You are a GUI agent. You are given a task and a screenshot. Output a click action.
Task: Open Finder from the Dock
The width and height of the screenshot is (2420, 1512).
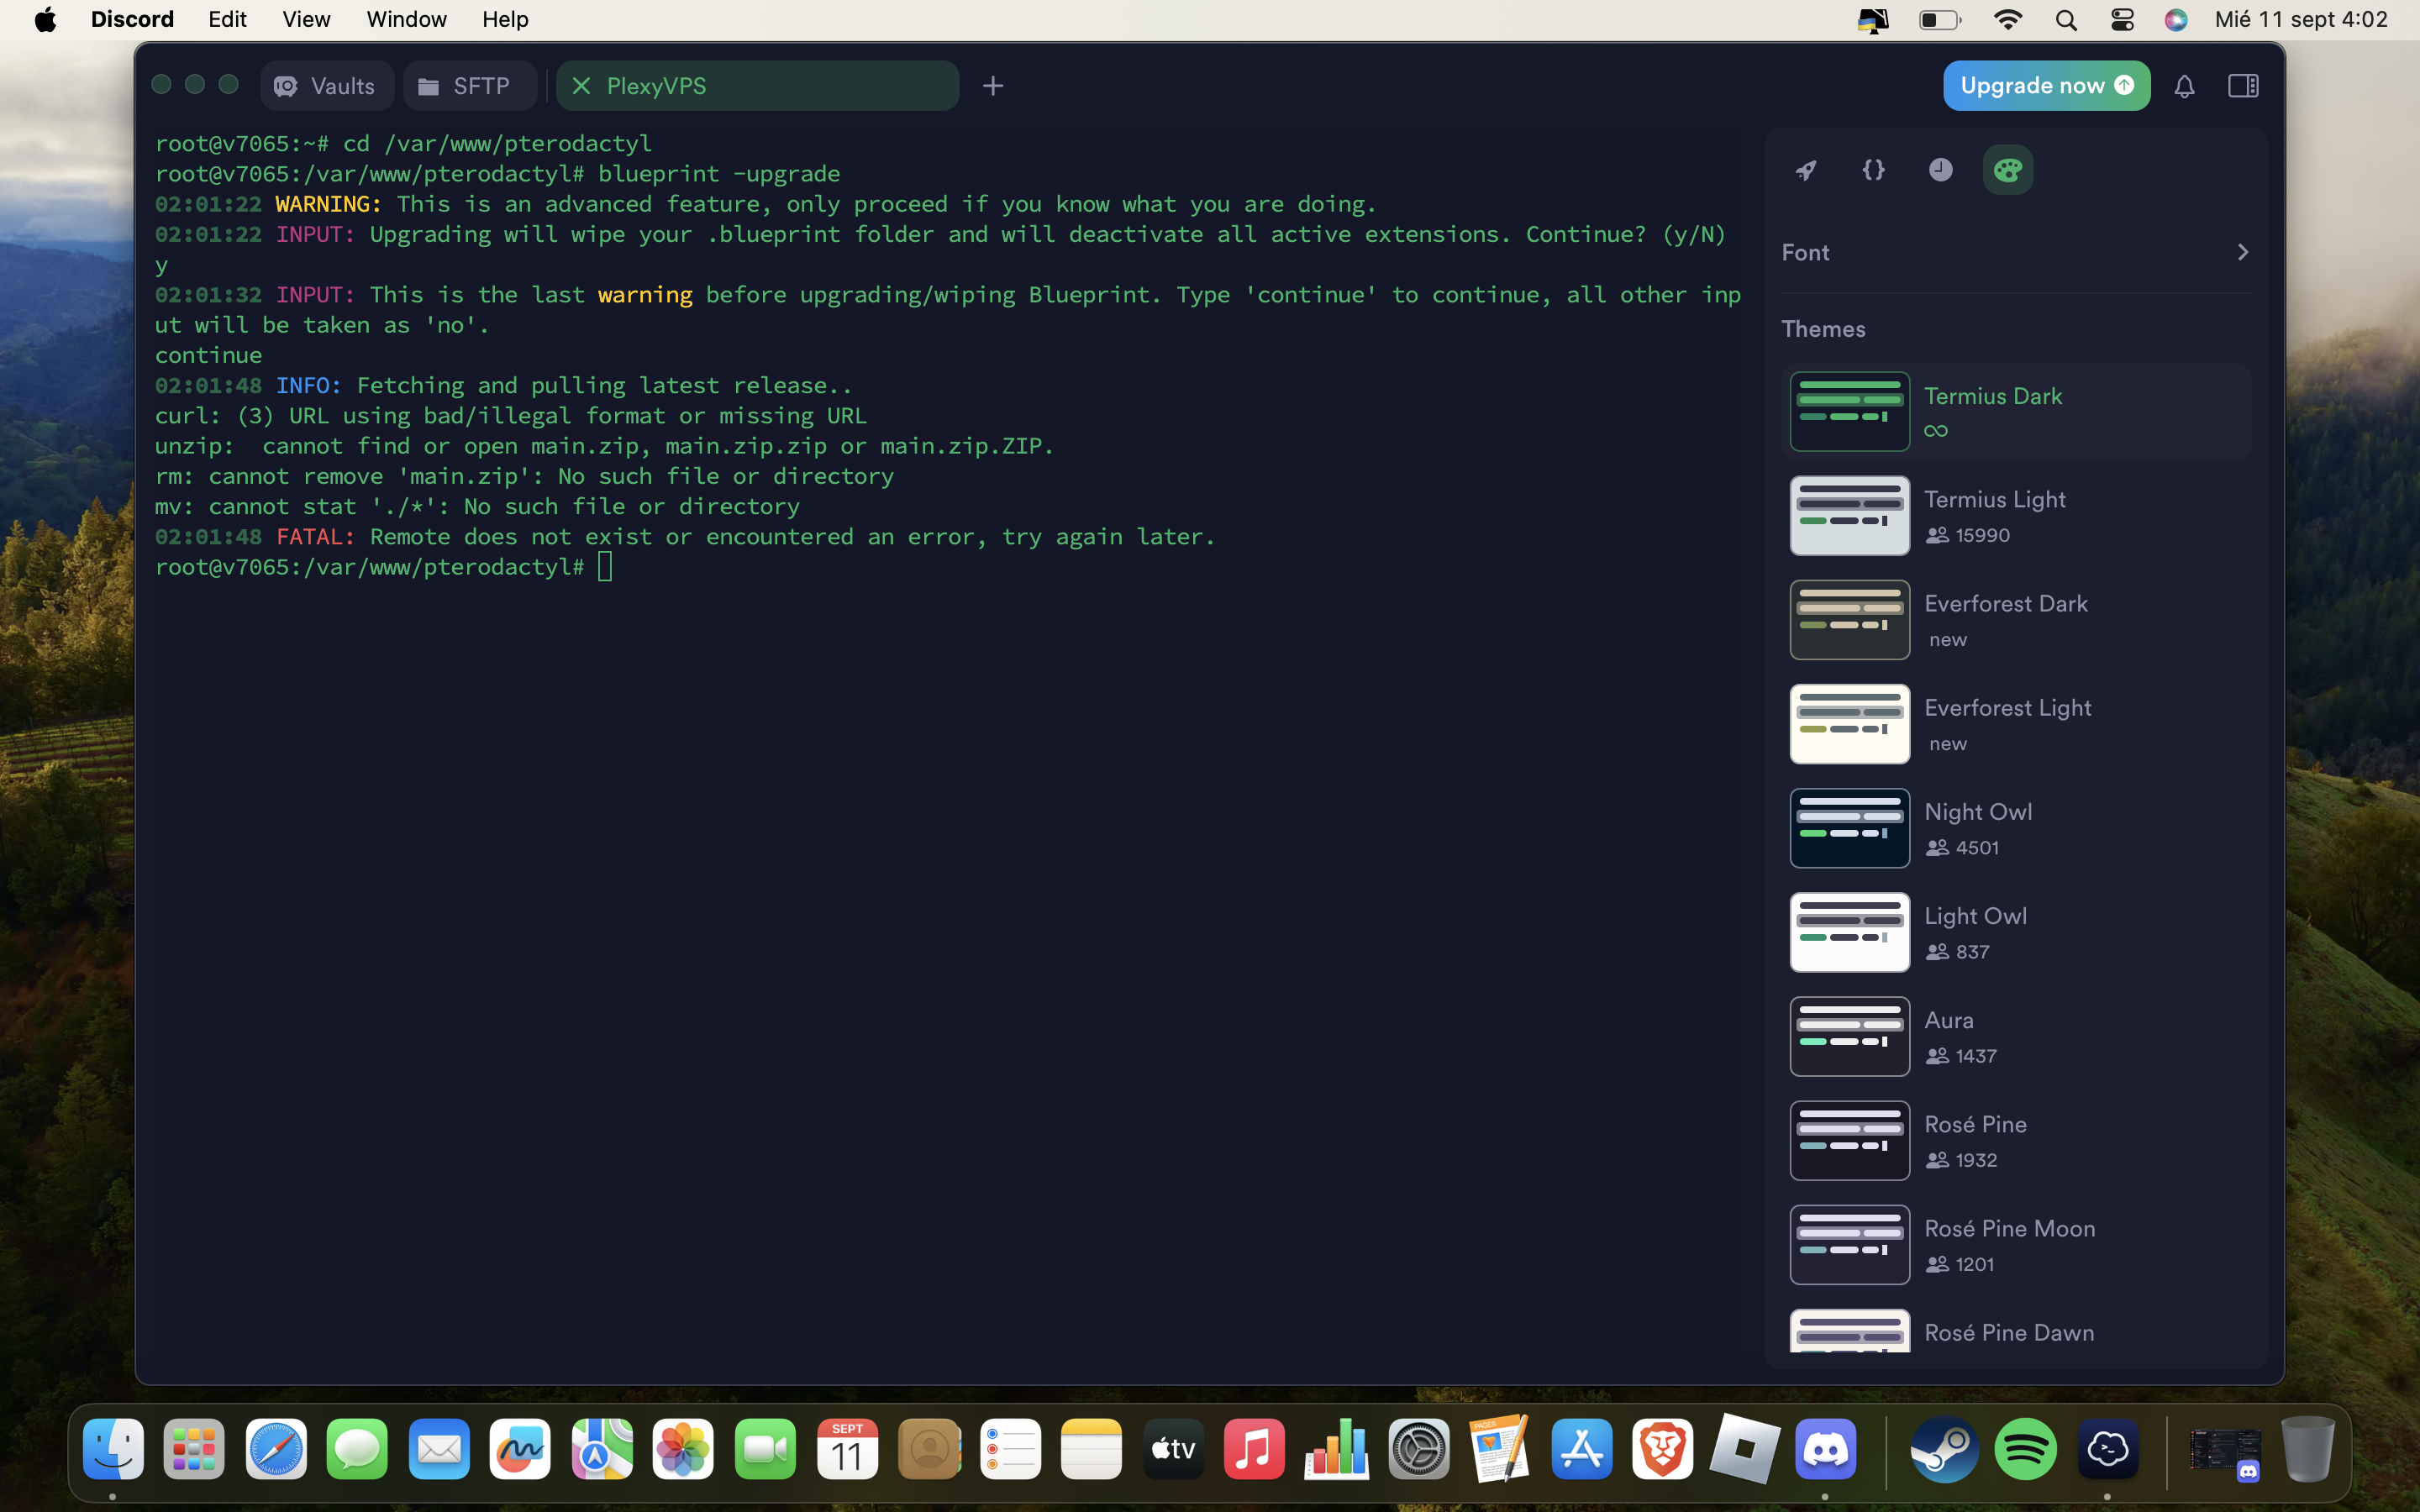point(113,1449)
